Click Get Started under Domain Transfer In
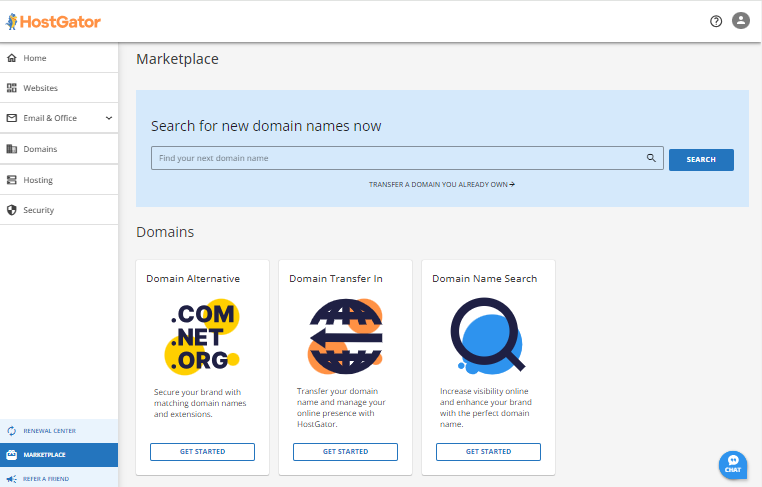The height and width of the screenshot is (487, 762). (346, 452)
